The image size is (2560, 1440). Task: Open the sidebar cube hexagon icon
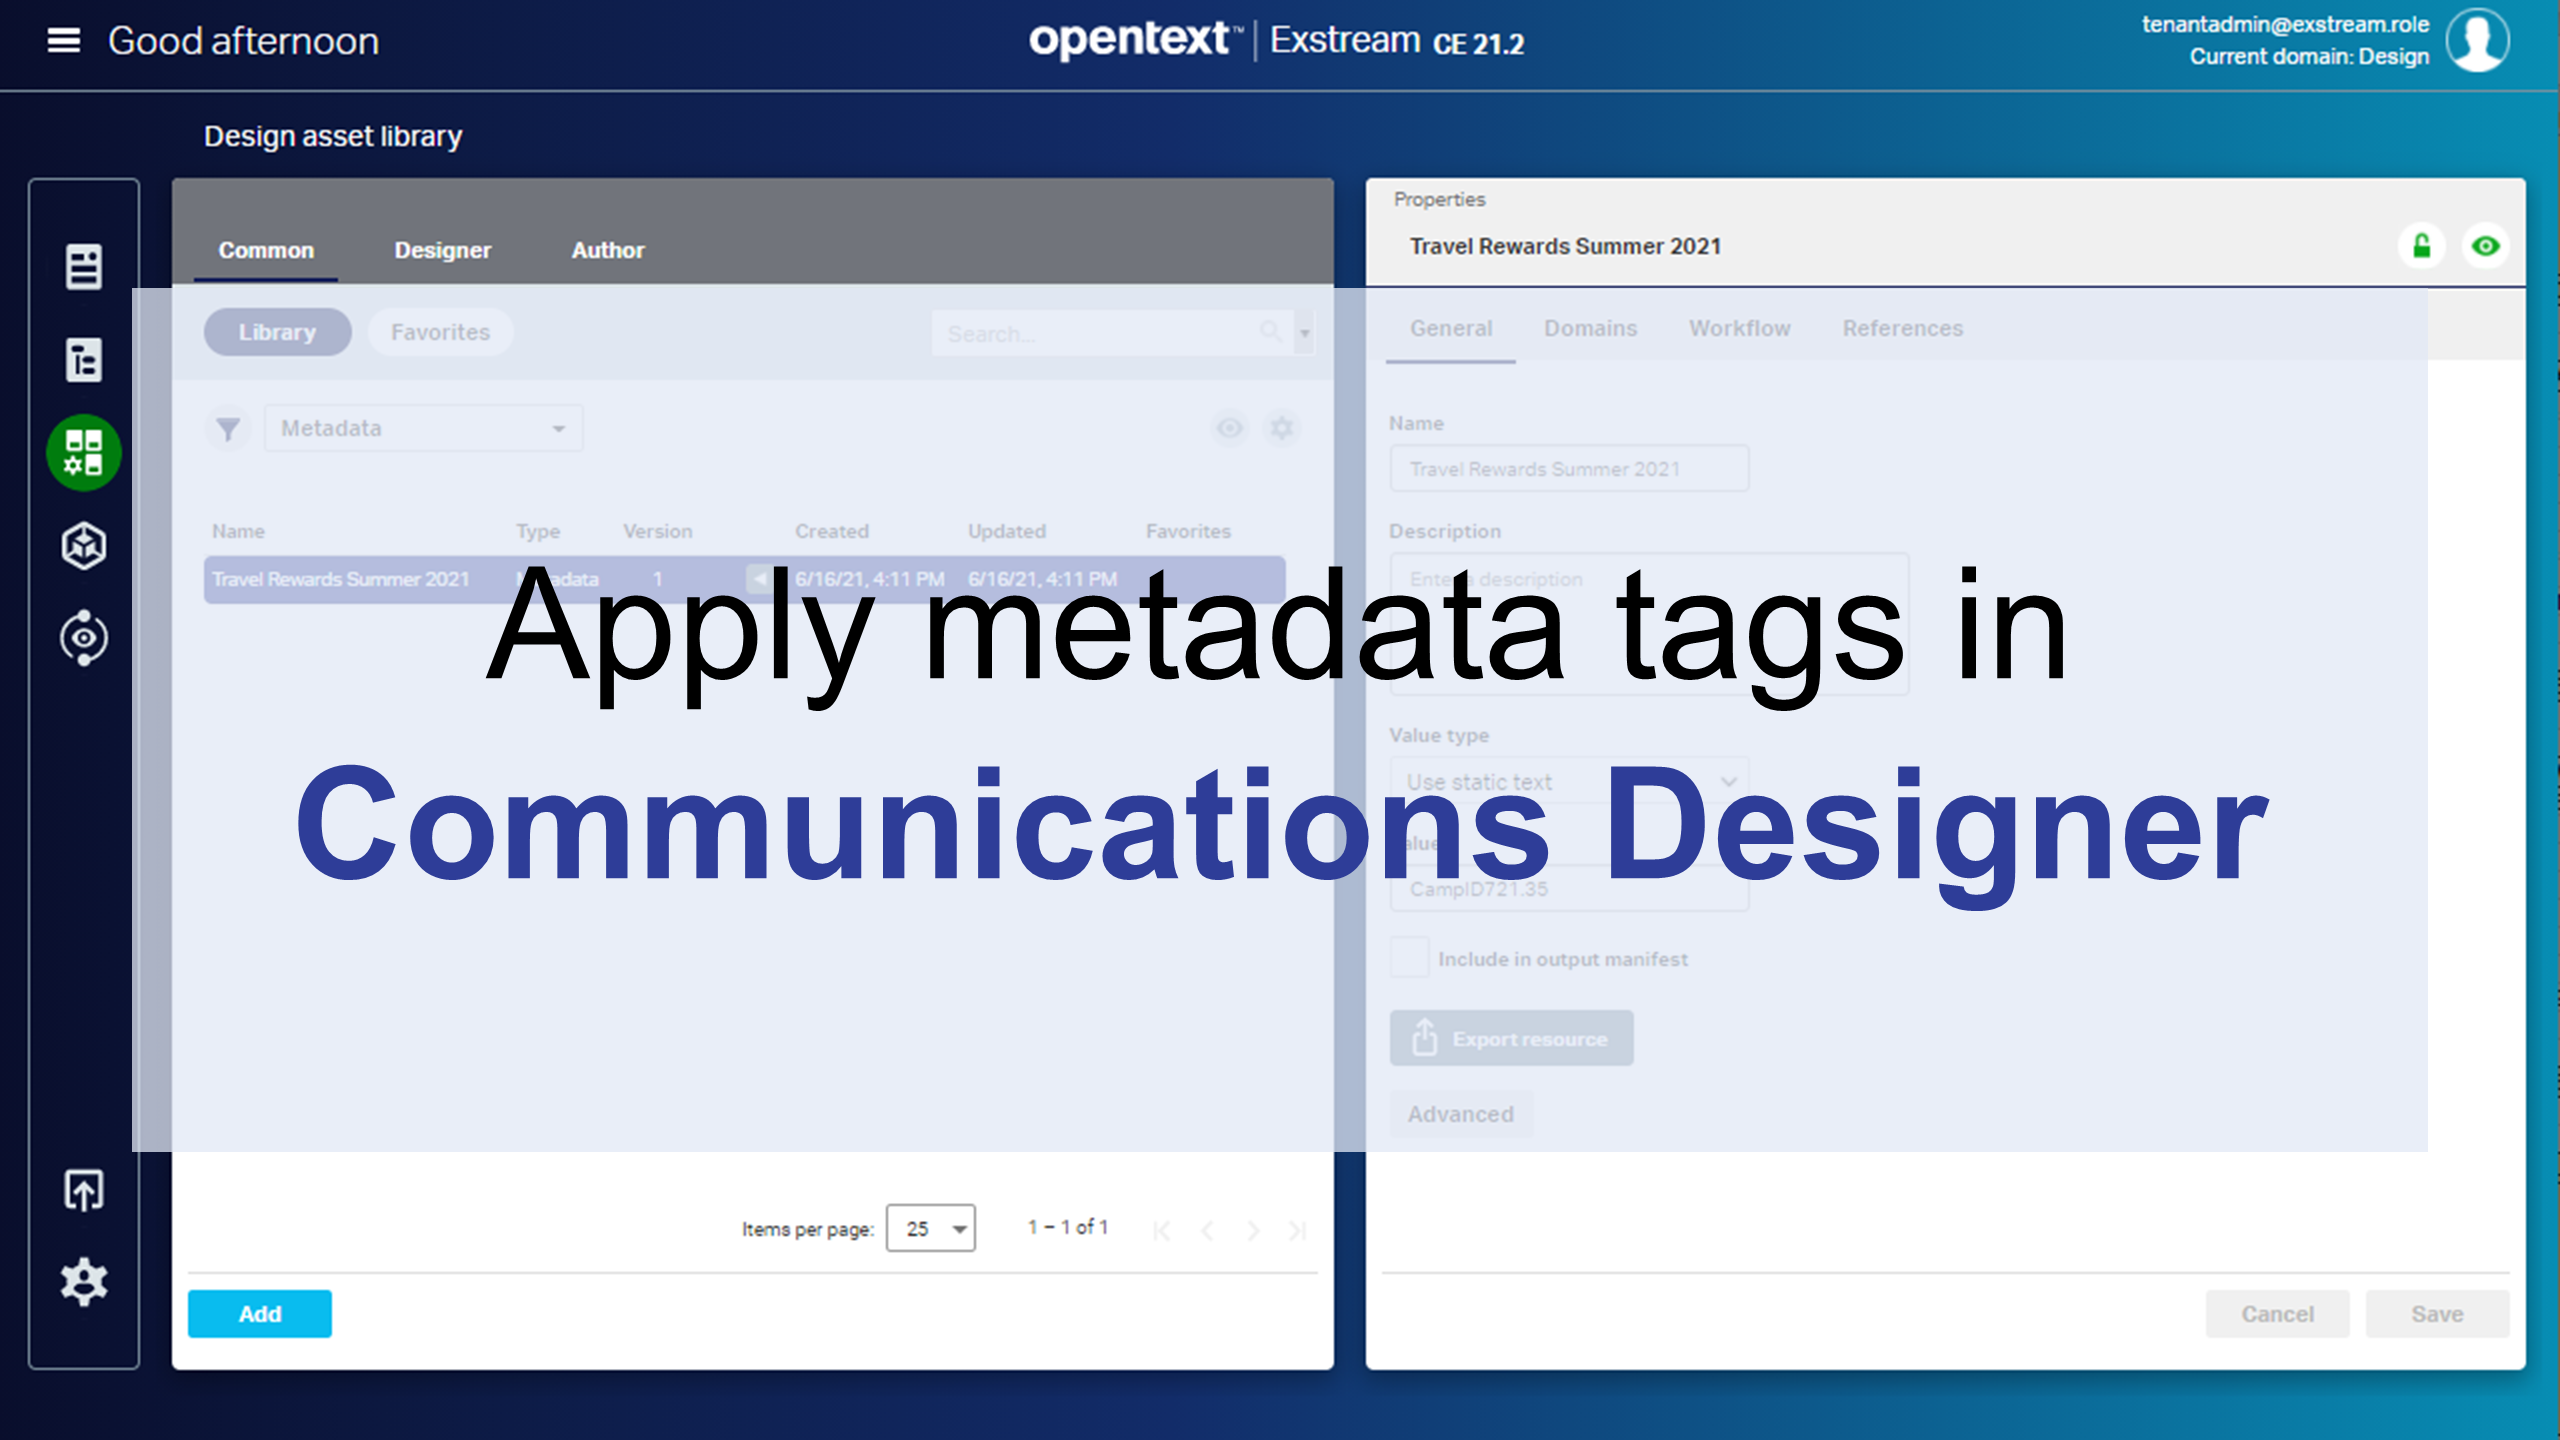(x=84, y=546)
